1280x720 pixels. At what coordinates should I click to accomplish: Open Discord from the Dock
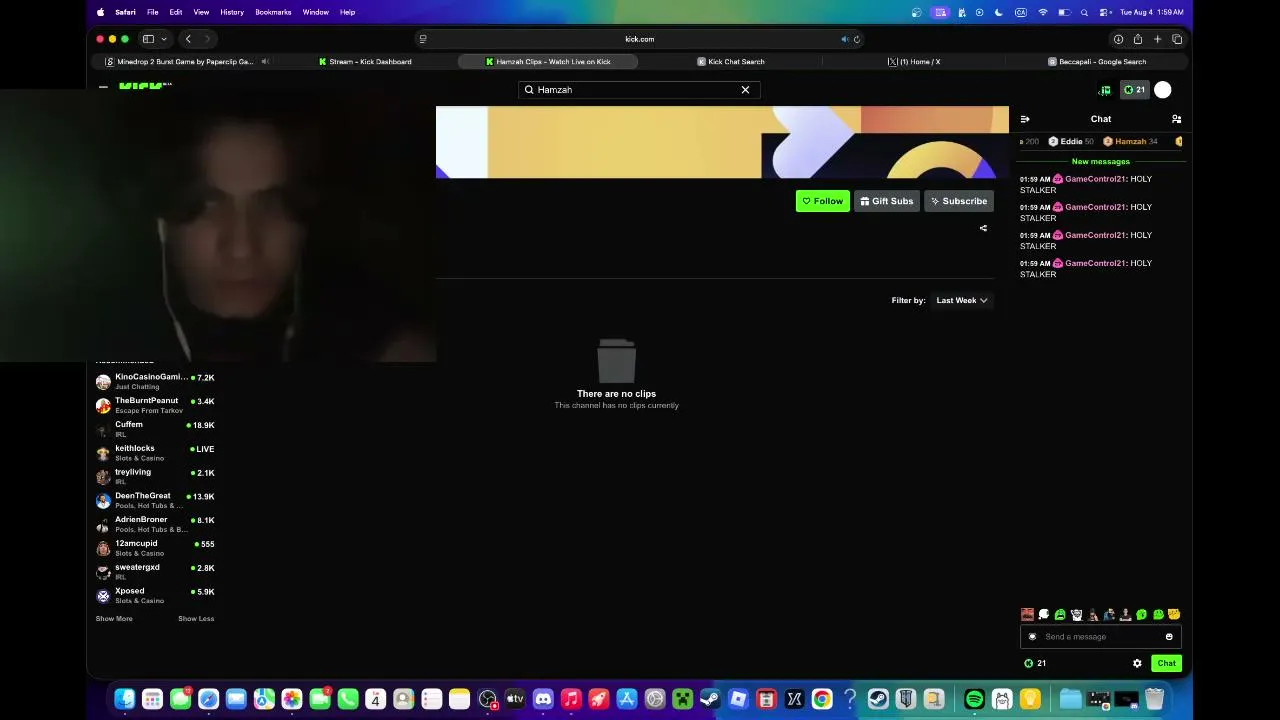543,699
